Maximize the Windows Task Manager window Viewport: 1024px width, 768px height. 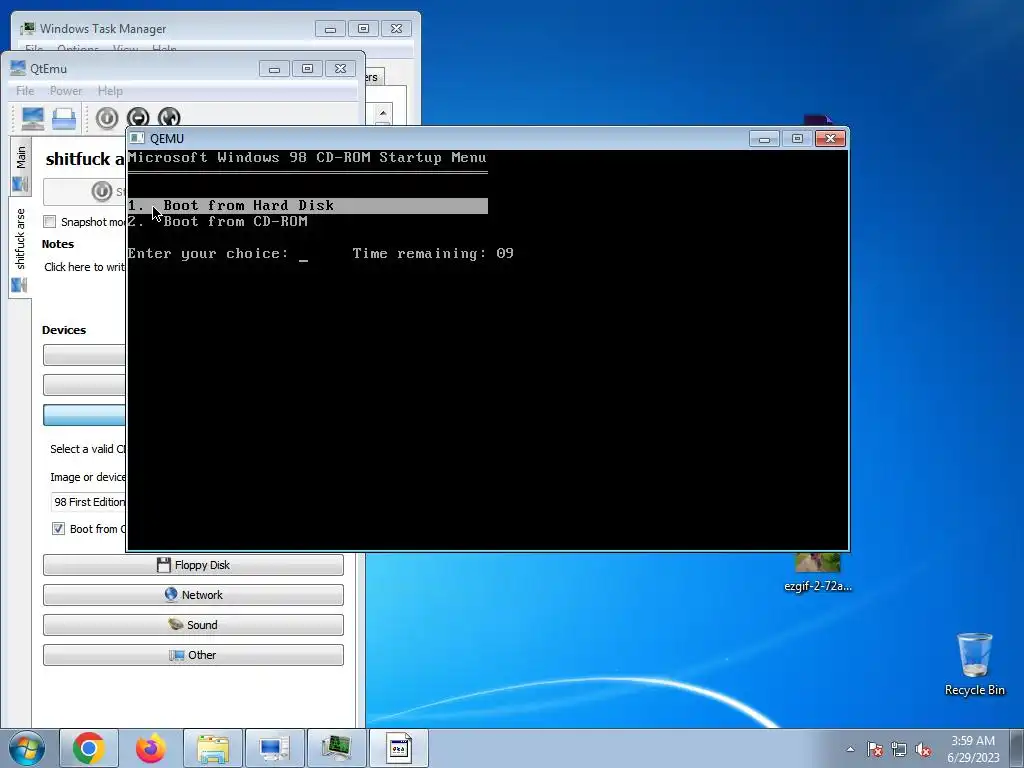click(x=363, y=29)
